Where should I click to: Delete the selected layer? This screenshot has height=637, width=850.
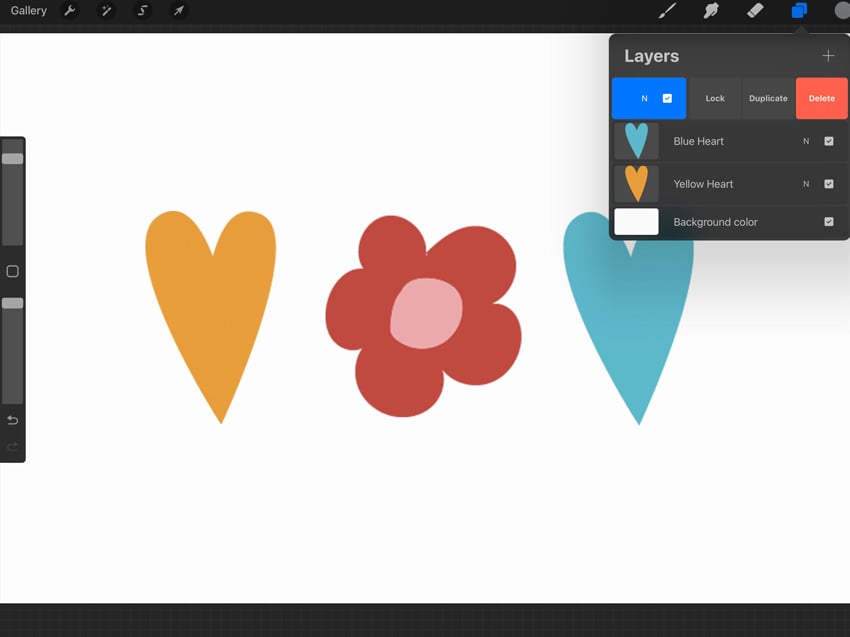click(821, 98)
